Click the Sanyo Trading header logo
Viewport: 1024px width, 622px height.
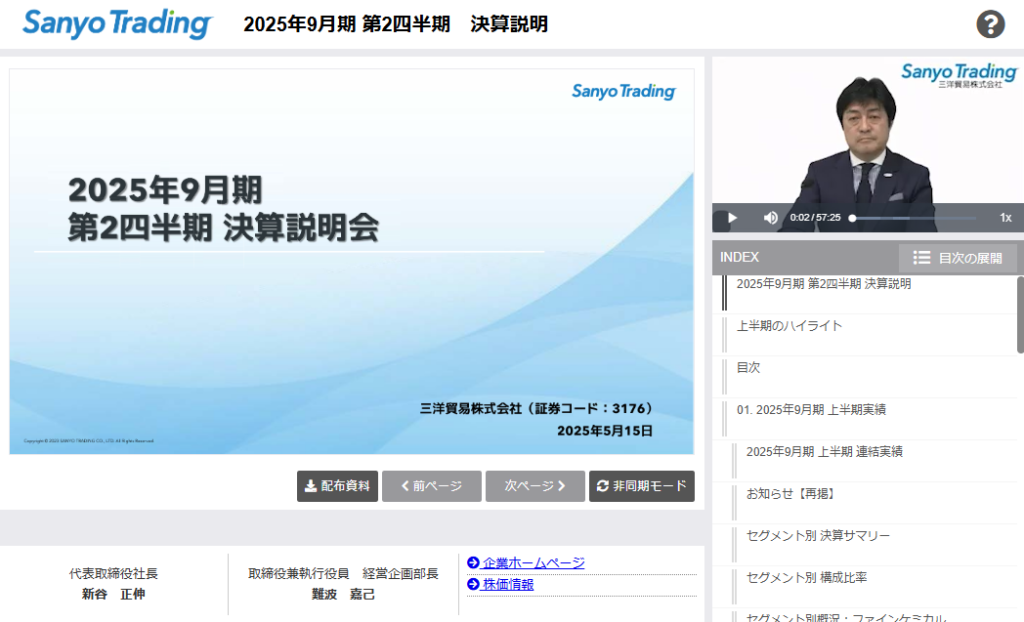(x=118, y=24)
